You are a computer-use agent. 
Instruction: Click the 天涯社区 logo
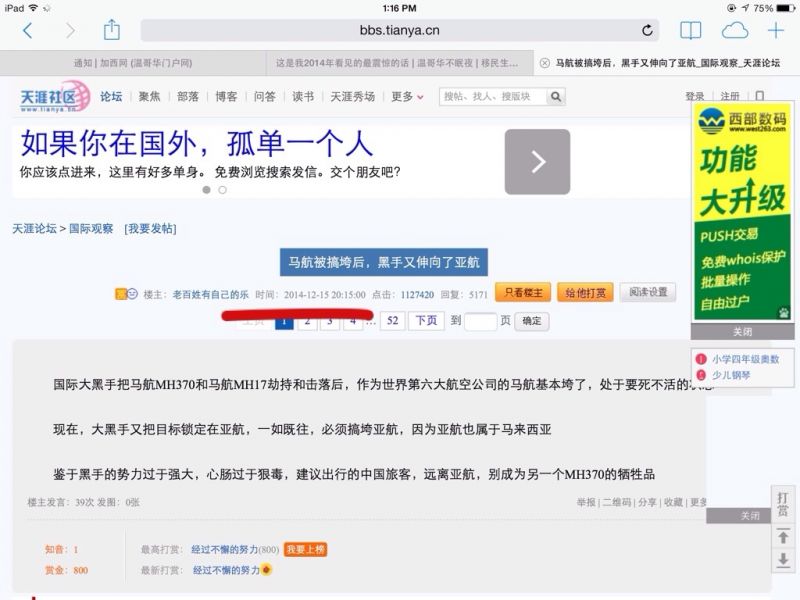coord(54,96)
